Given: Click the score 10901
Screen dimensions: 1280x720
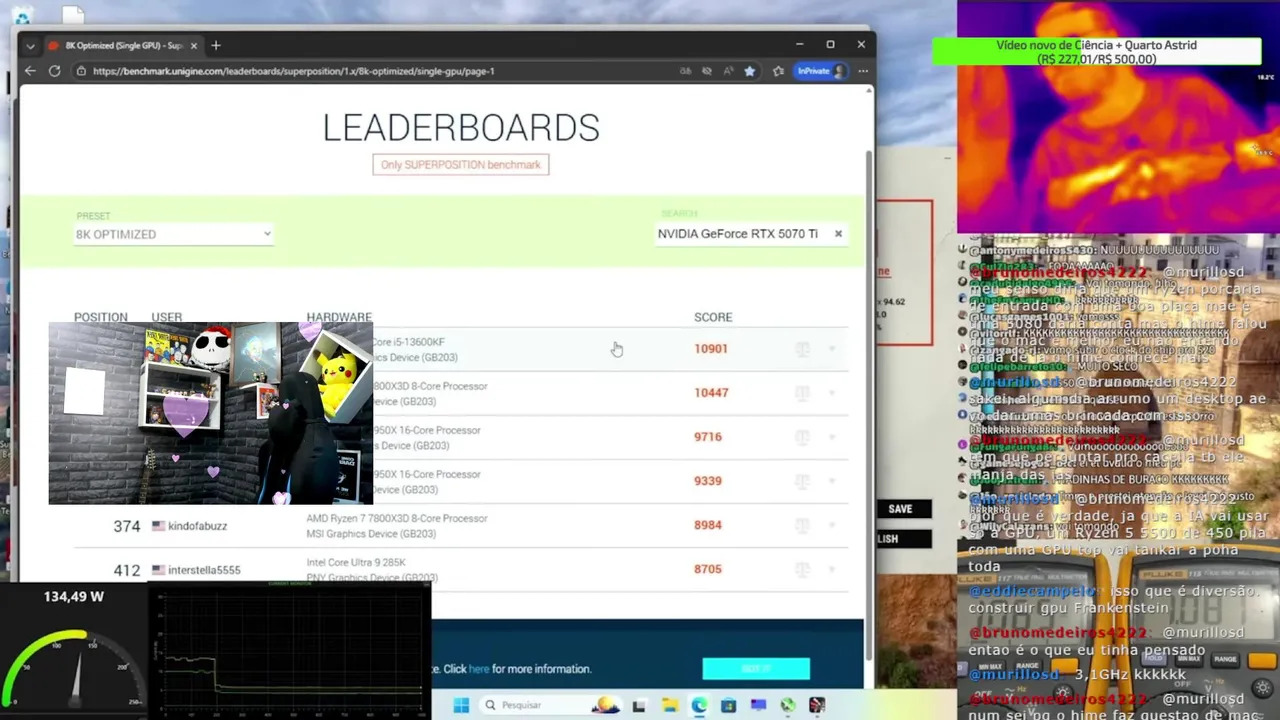Looking at the screenshot, I should tap(711, 349).
